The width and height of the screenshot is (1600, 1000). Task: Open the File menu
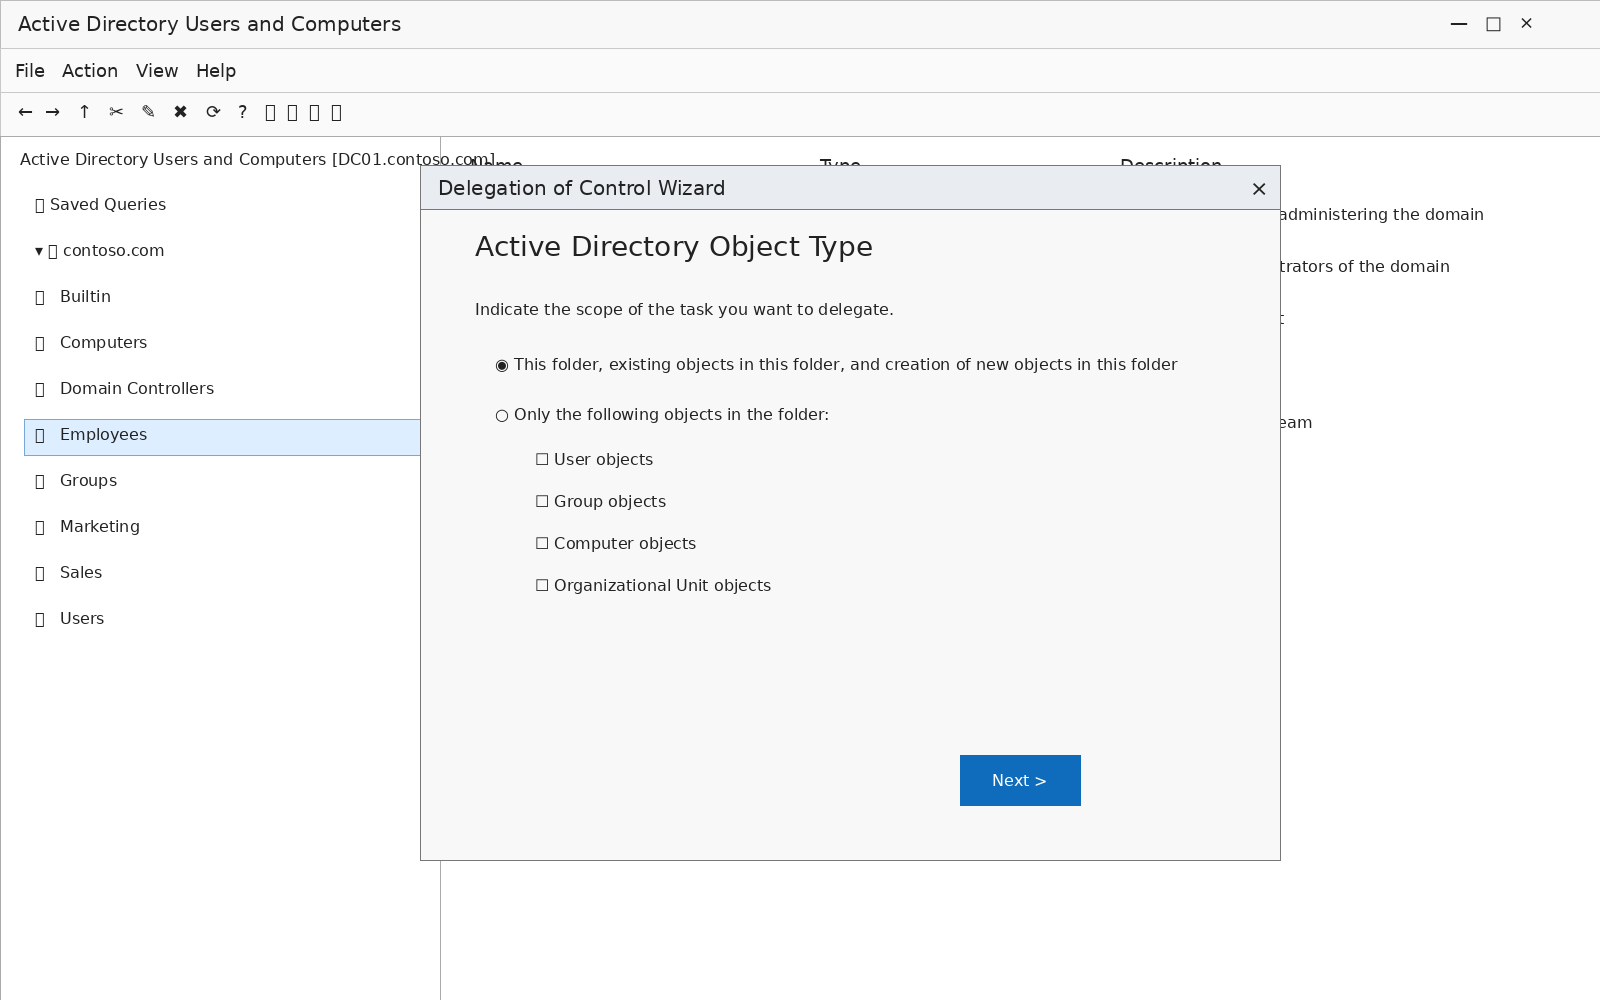[30, 71]
